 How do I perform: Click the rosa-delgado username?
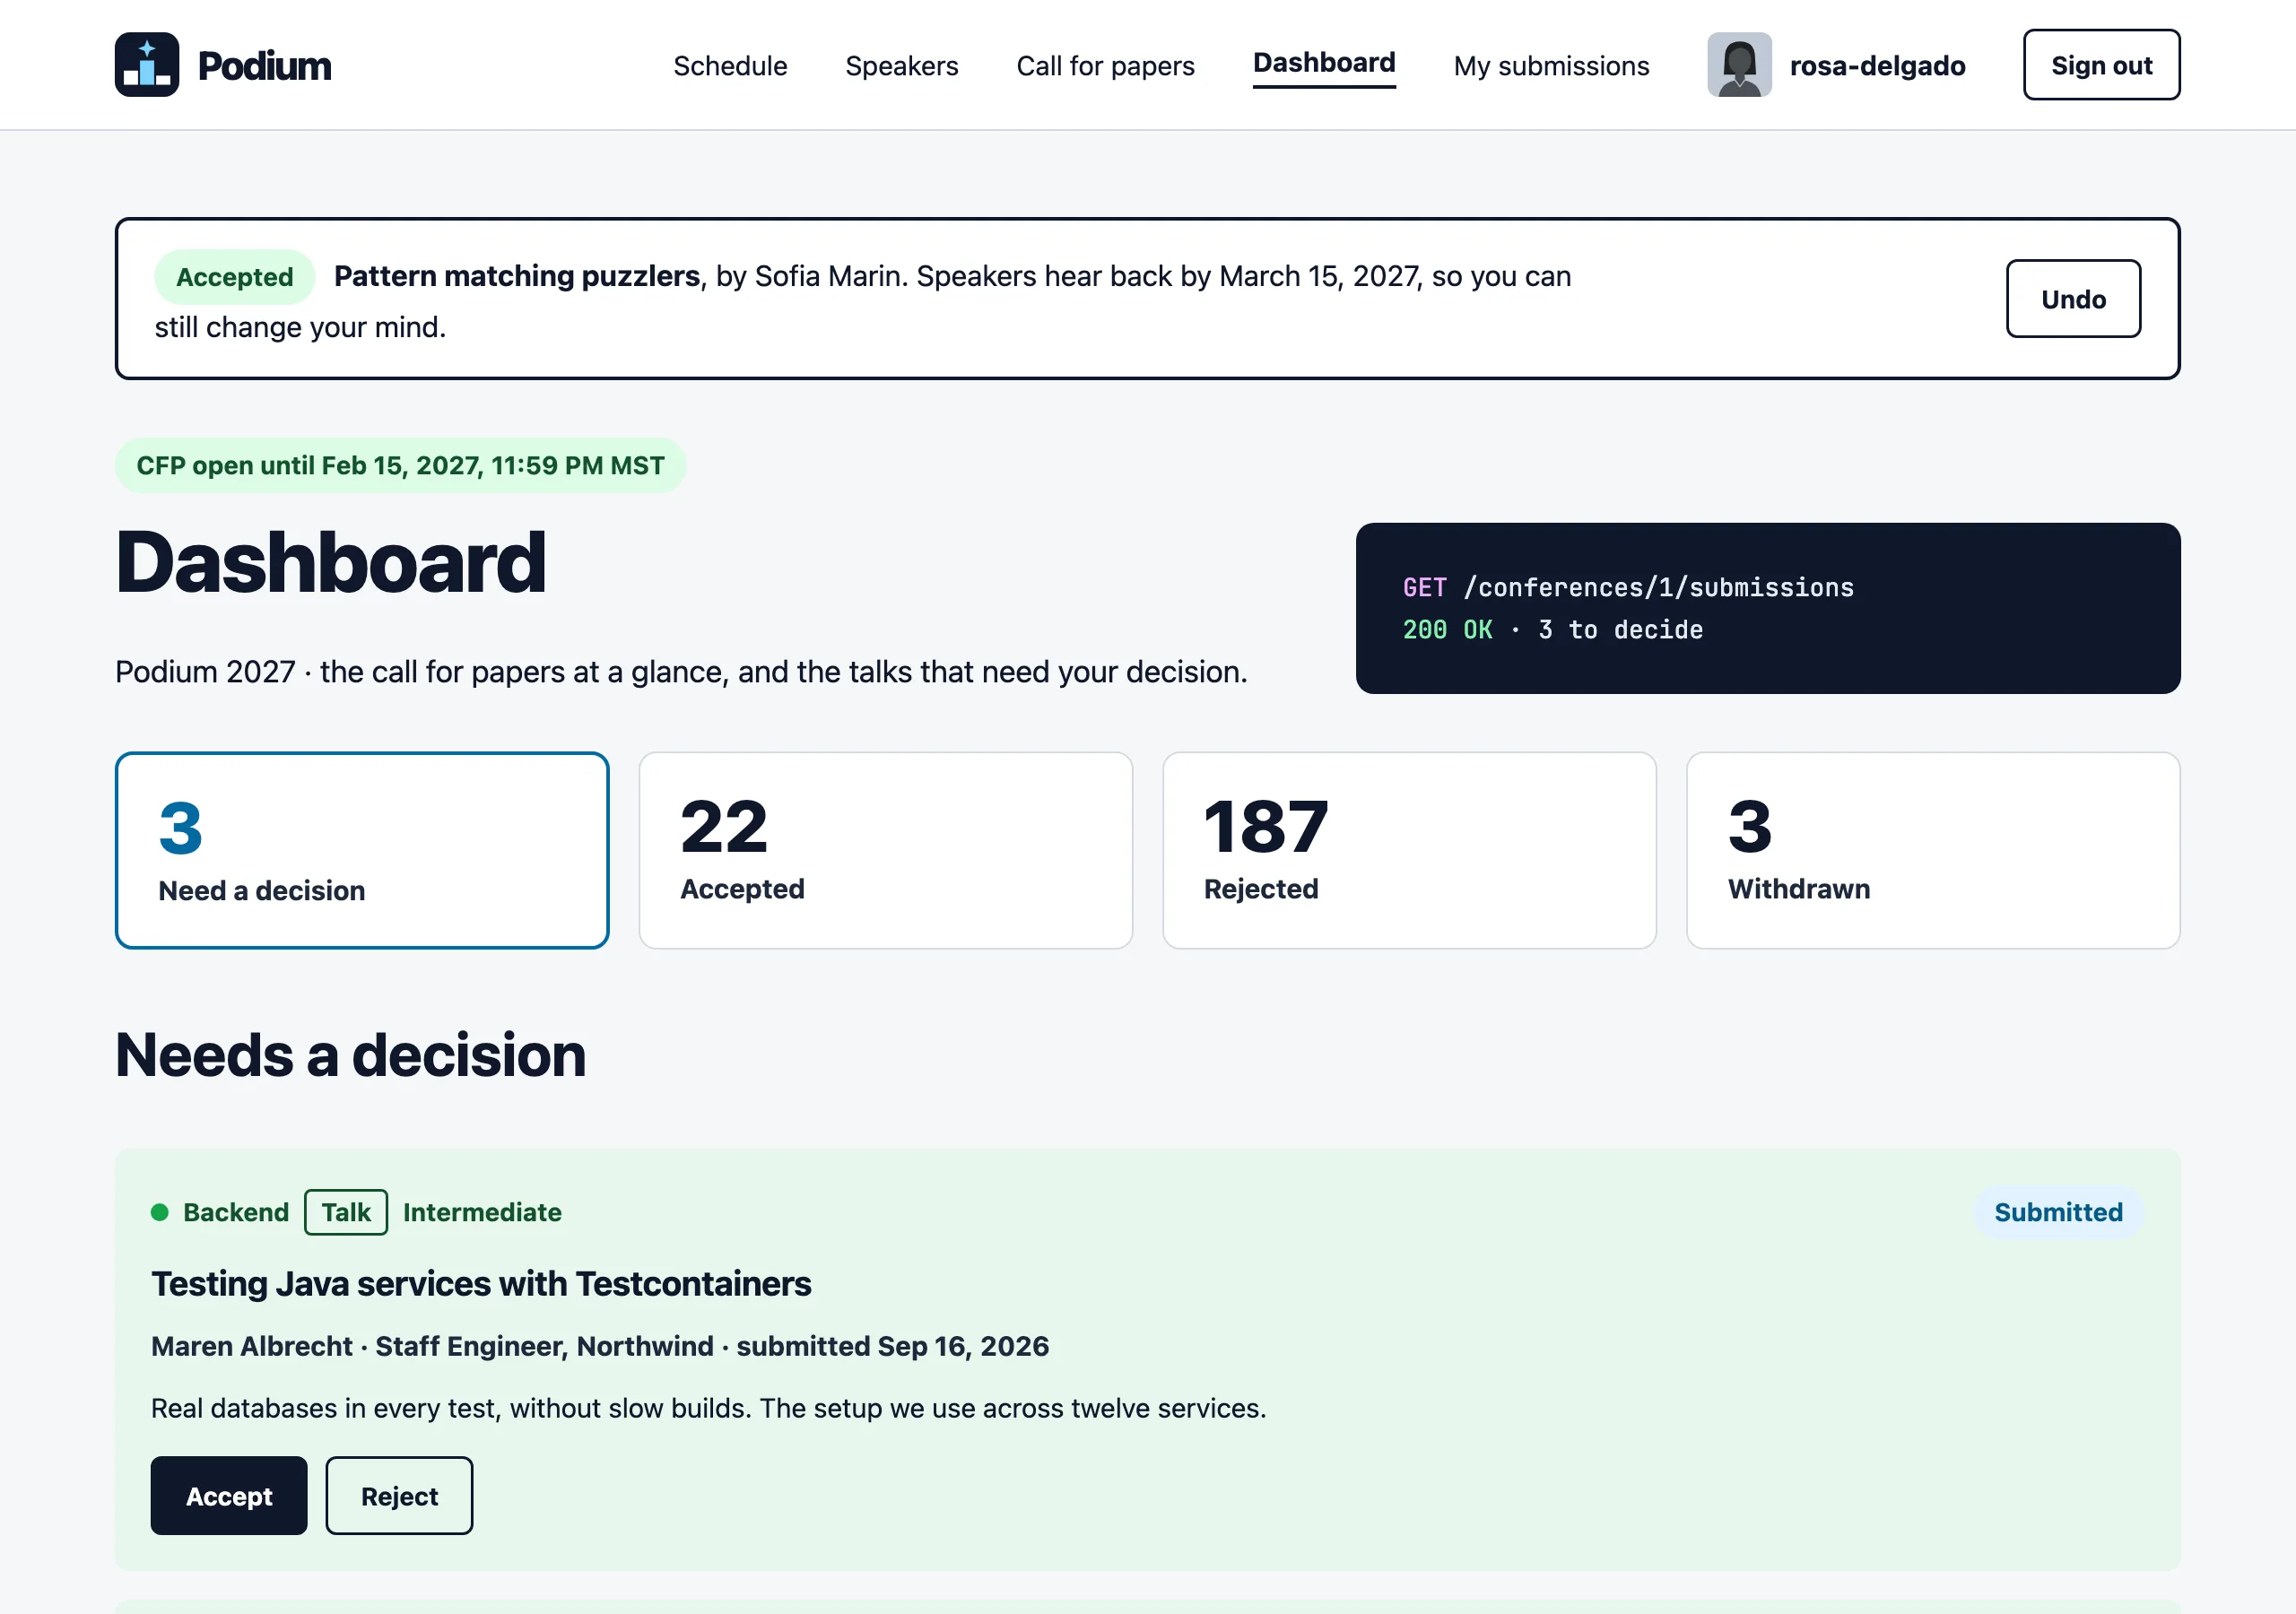tap(1877, 66)
